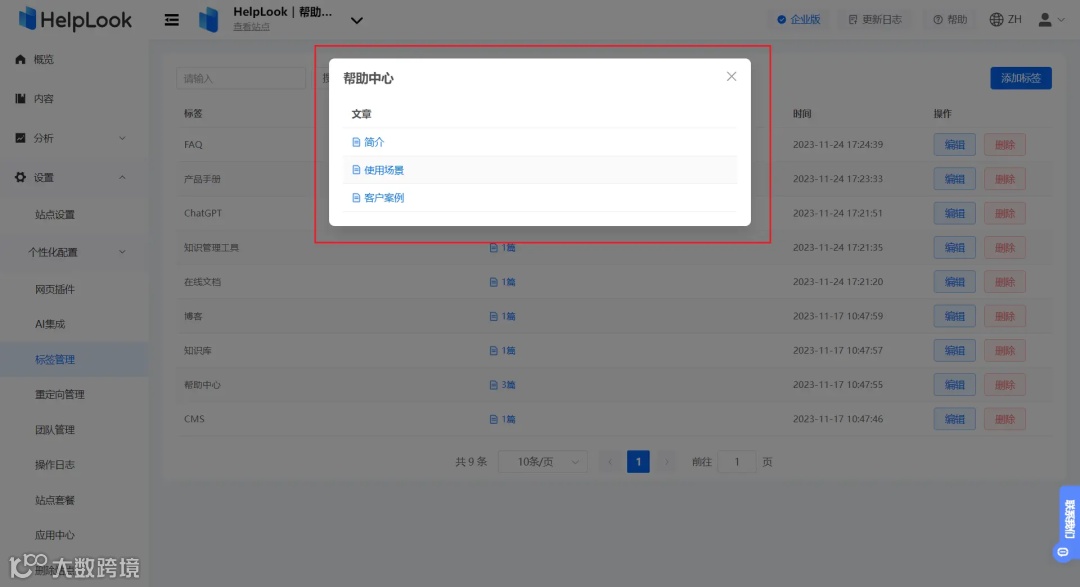1080x587 pixels.
Task: Click the 前往 page number input
Action: click(737, 461)
